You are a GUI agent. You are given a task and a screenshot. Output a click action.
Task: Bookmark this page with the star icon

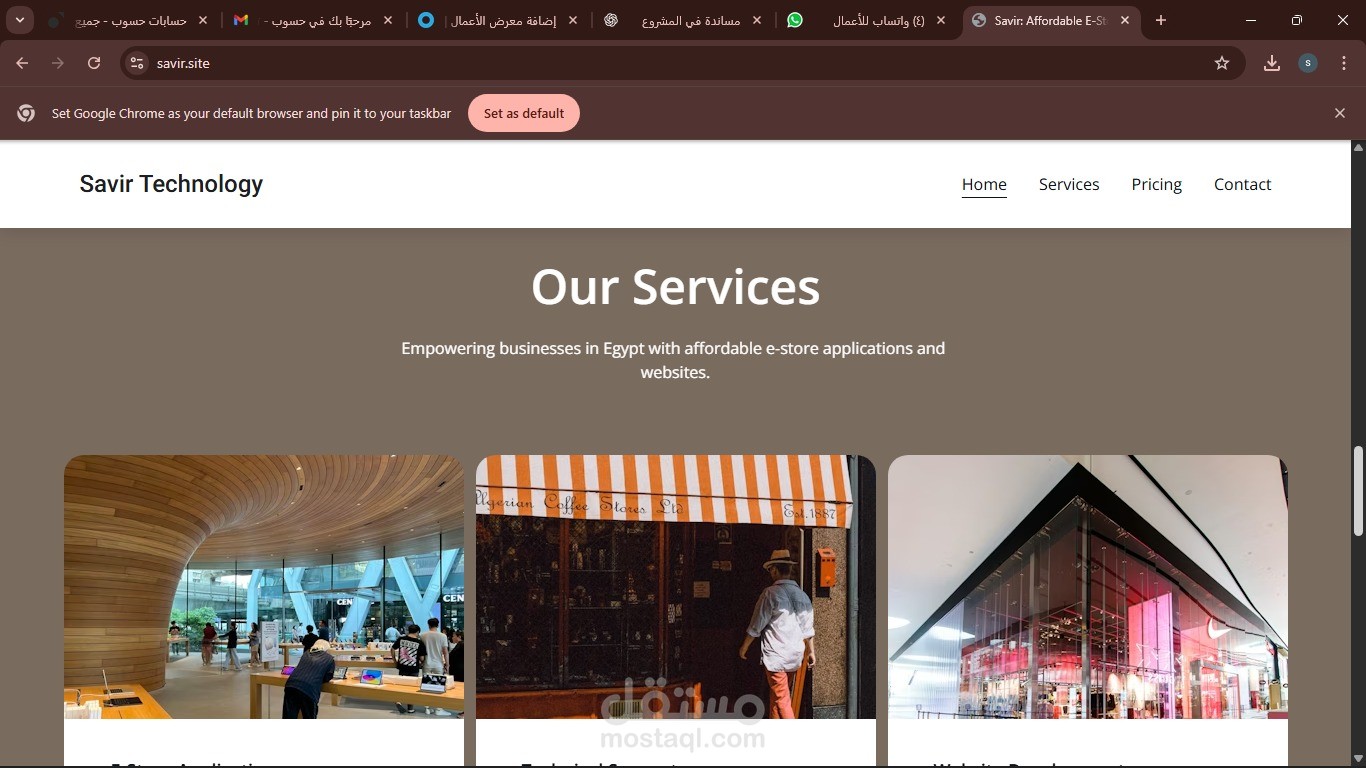click(x=1222, y=63)
